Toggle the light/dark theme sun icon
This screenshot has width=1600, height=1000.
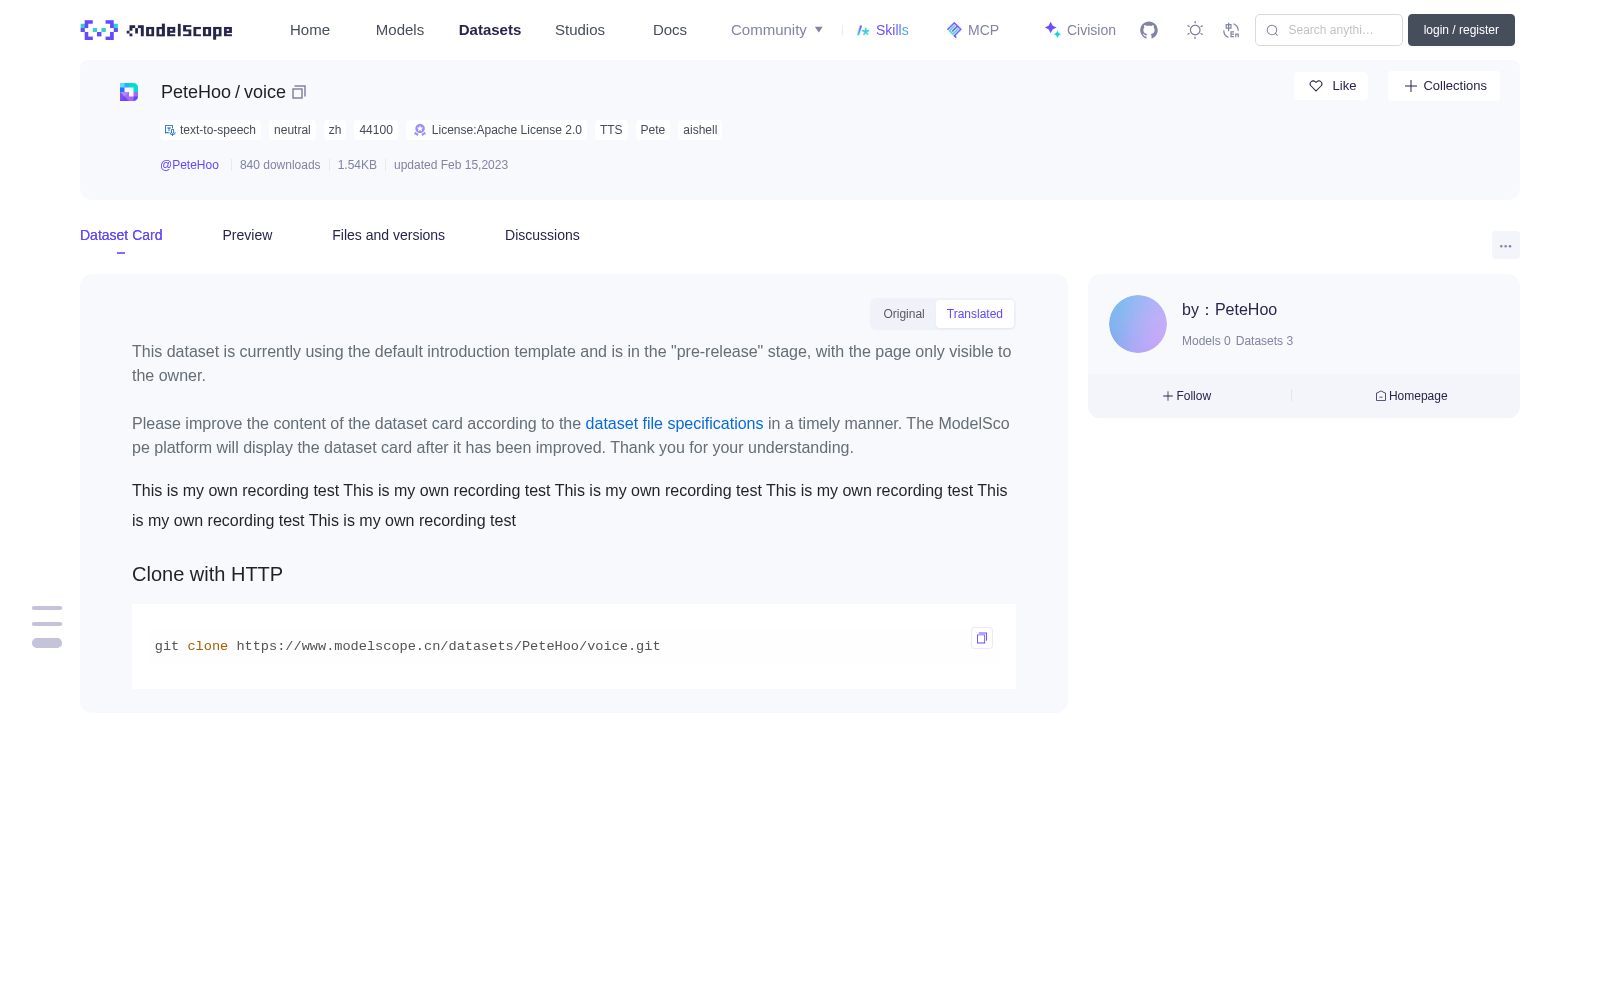coord(1194,30)
